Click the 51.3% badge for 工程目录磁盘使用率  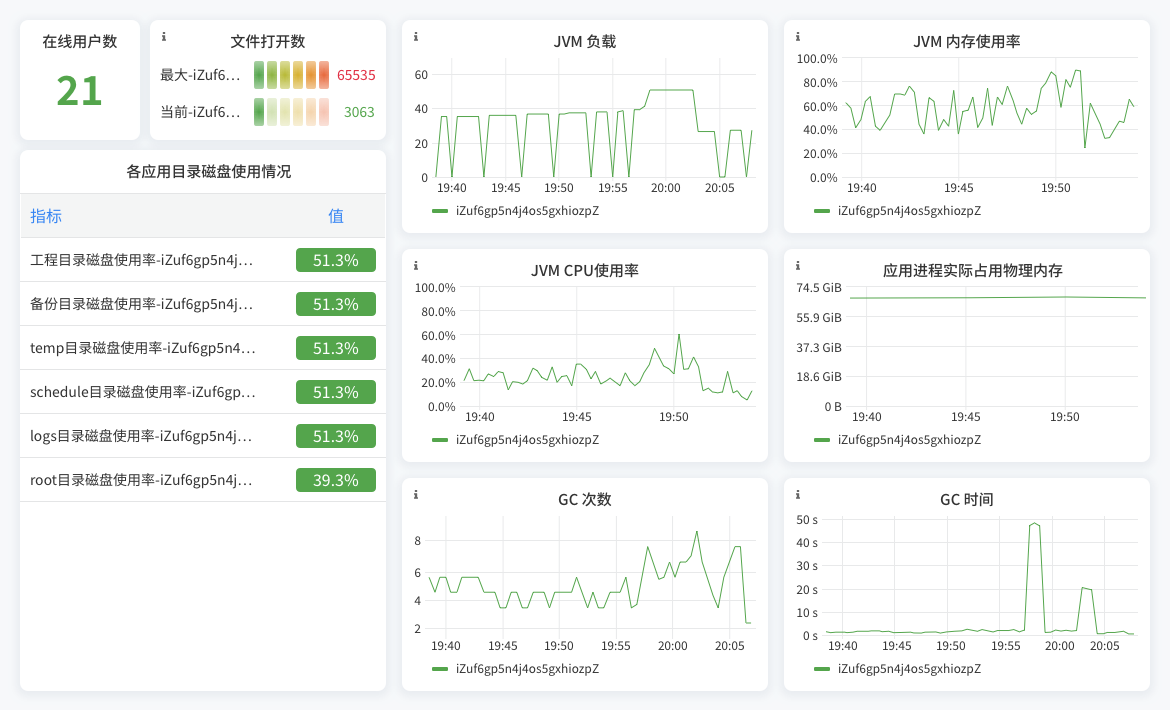[335, 260]
